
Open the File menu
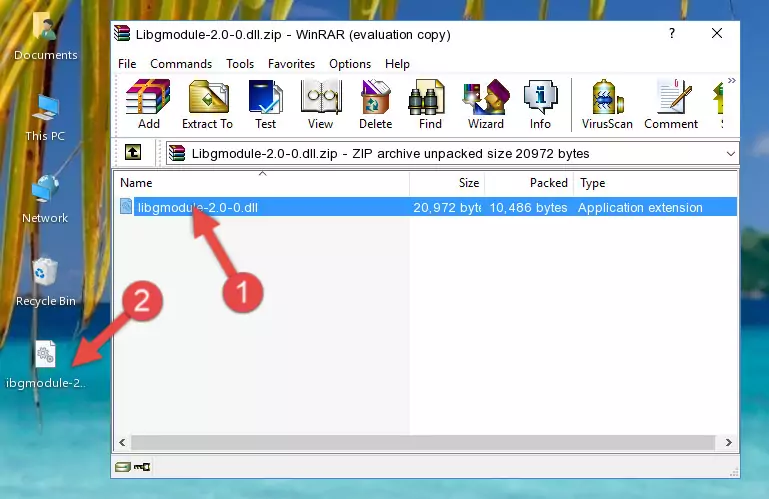click(x=127, y=64)
